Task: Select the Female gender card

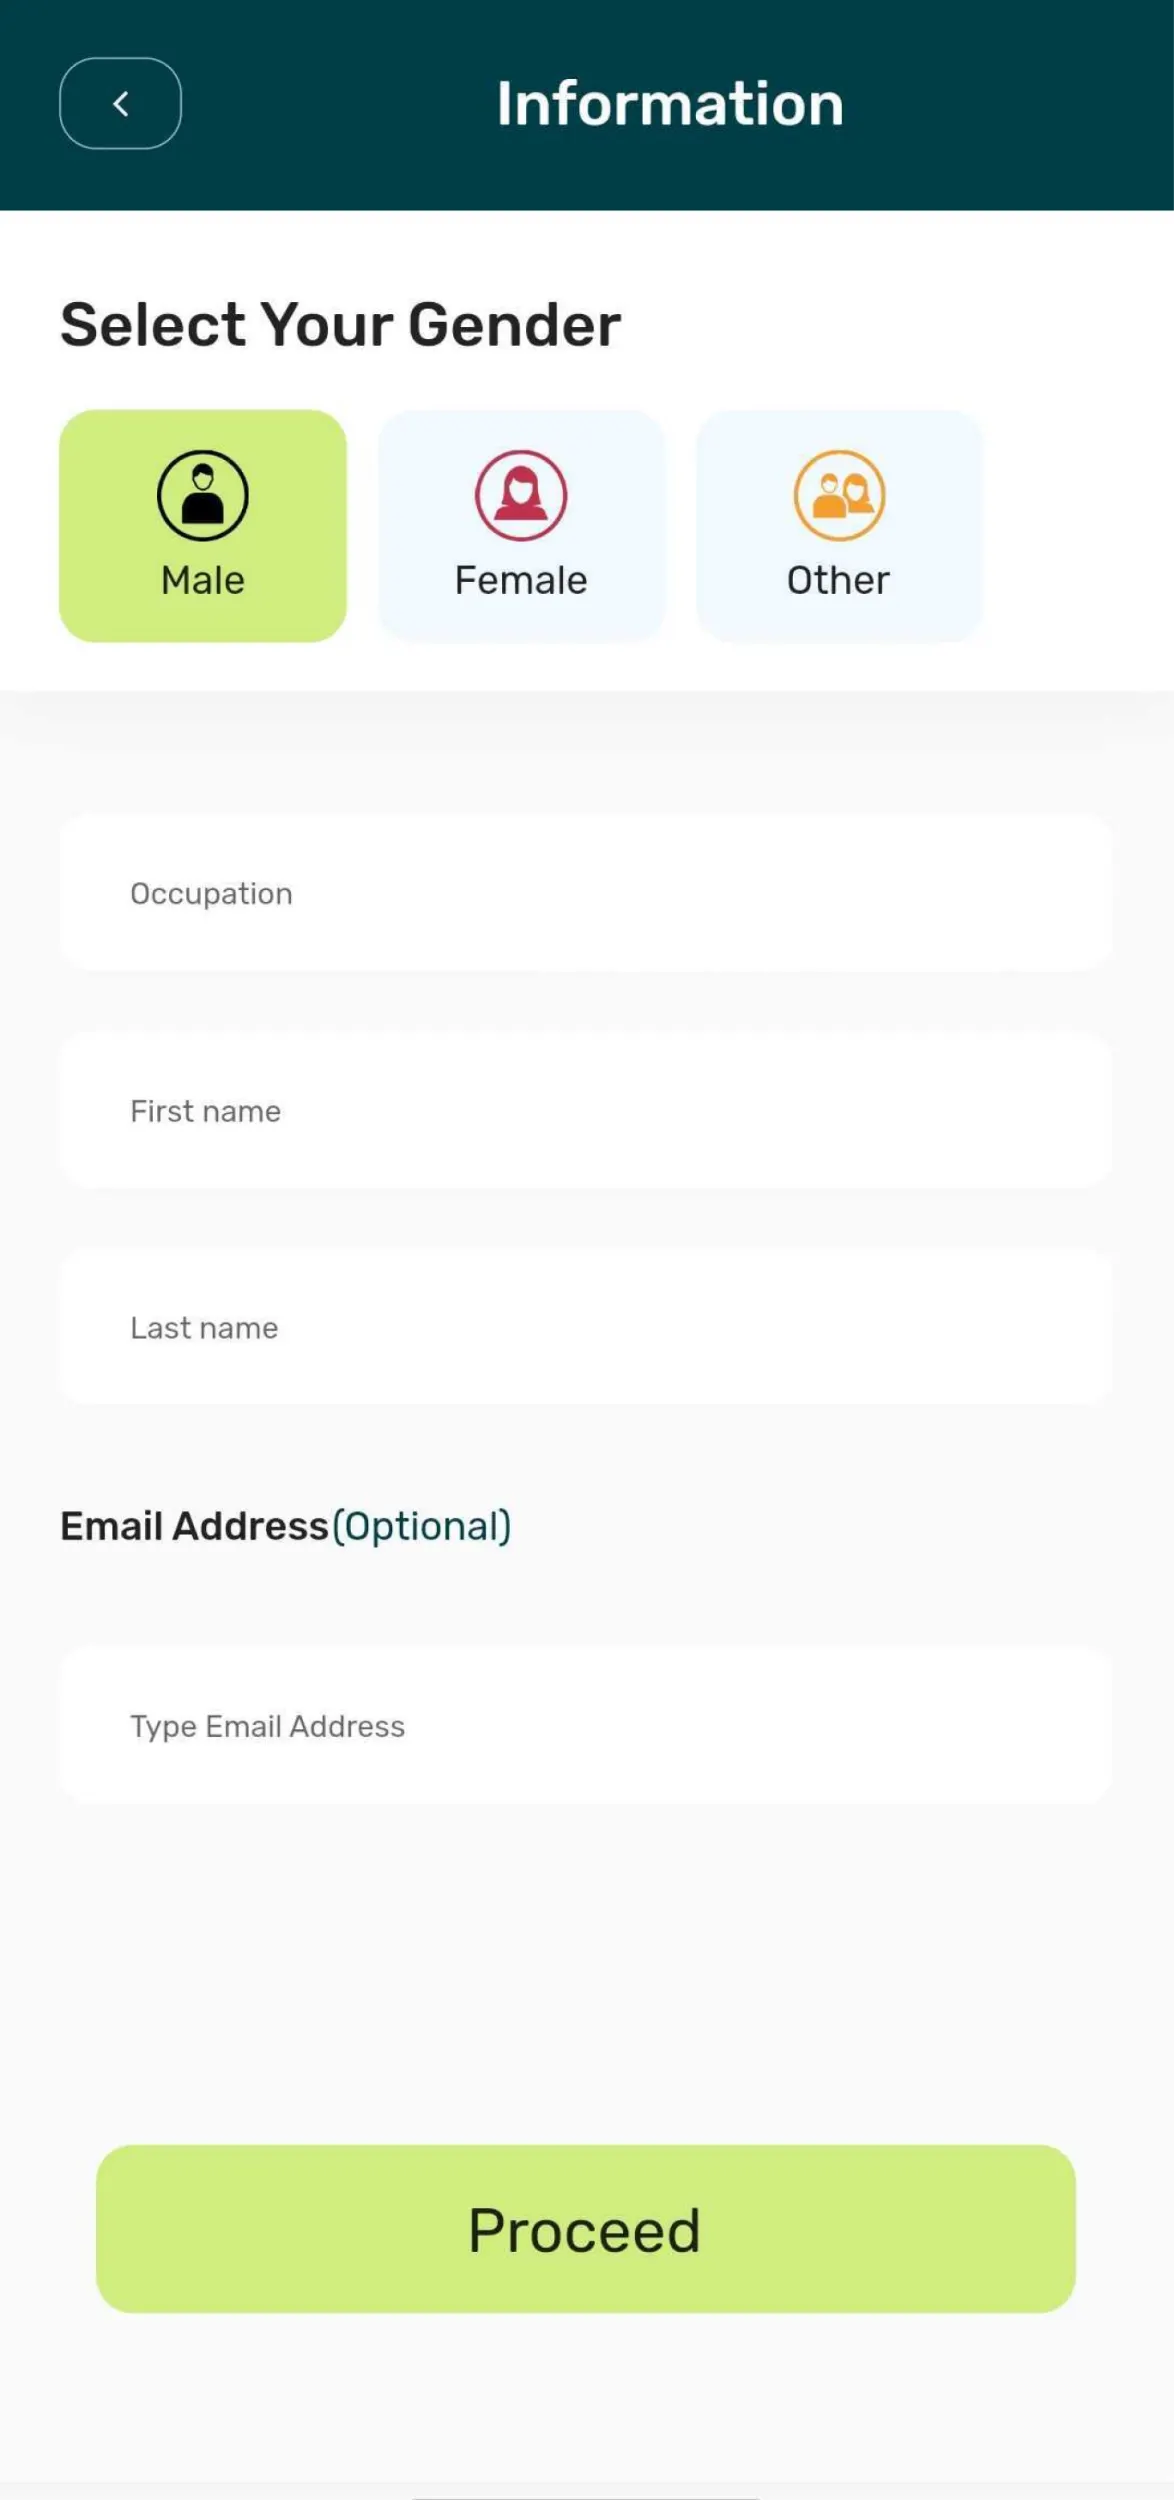Action: [x=521, y=526]
